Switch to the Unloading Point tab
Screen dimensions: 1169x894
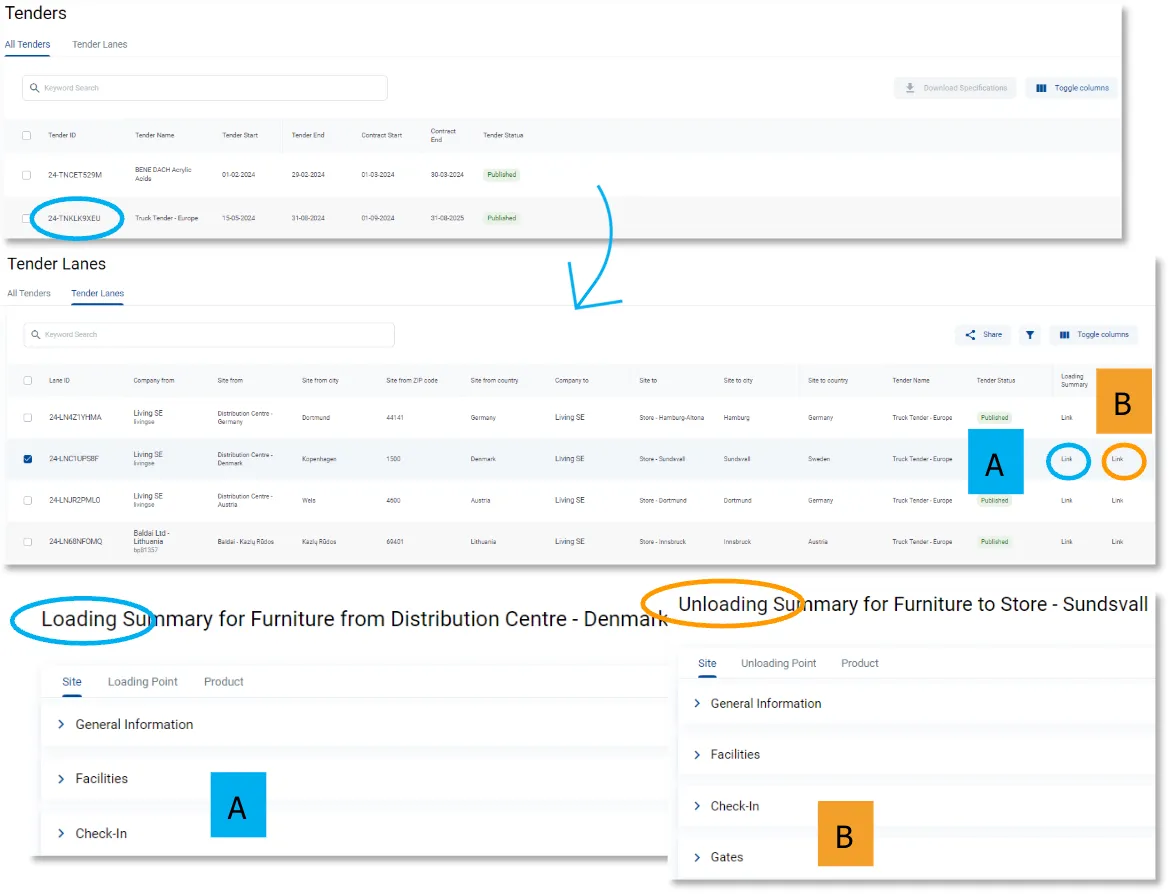point(778,663)
